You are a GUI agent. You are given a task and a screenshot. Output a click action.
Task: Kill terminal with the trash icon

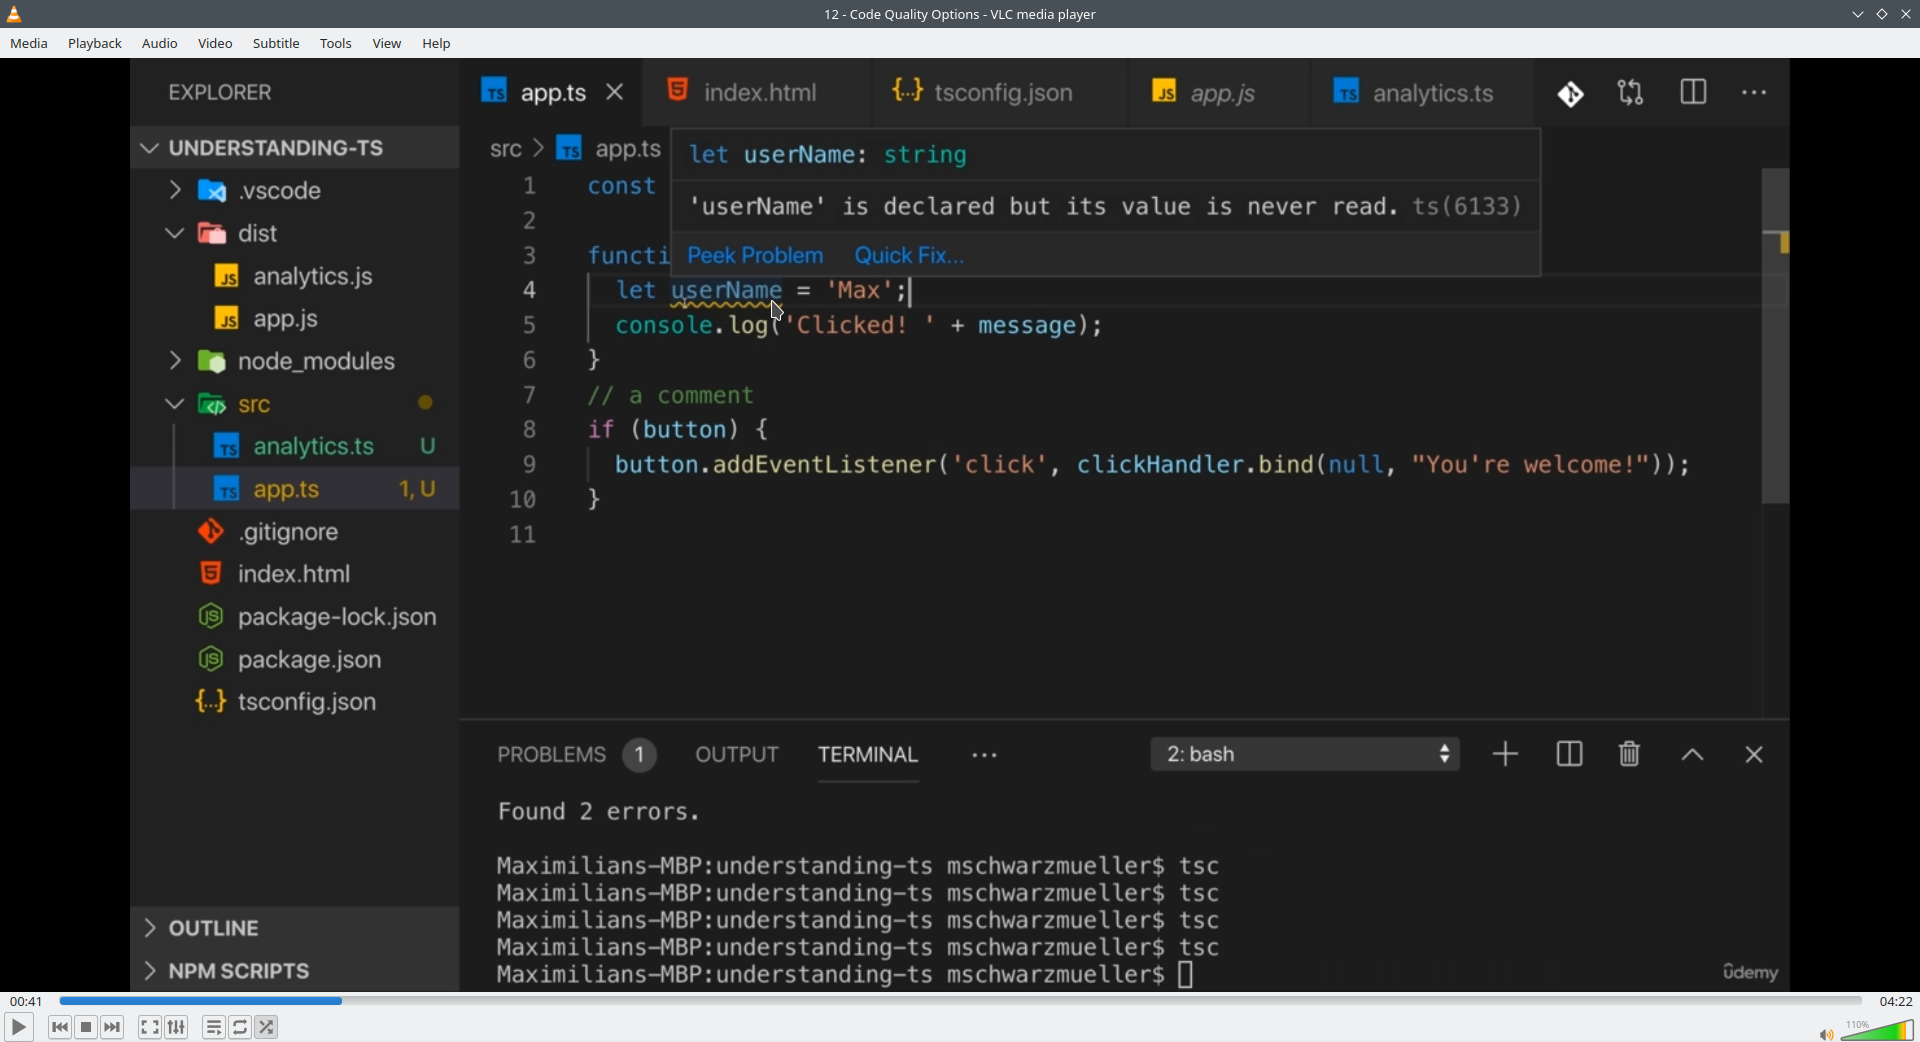(x=1630, y=755)
